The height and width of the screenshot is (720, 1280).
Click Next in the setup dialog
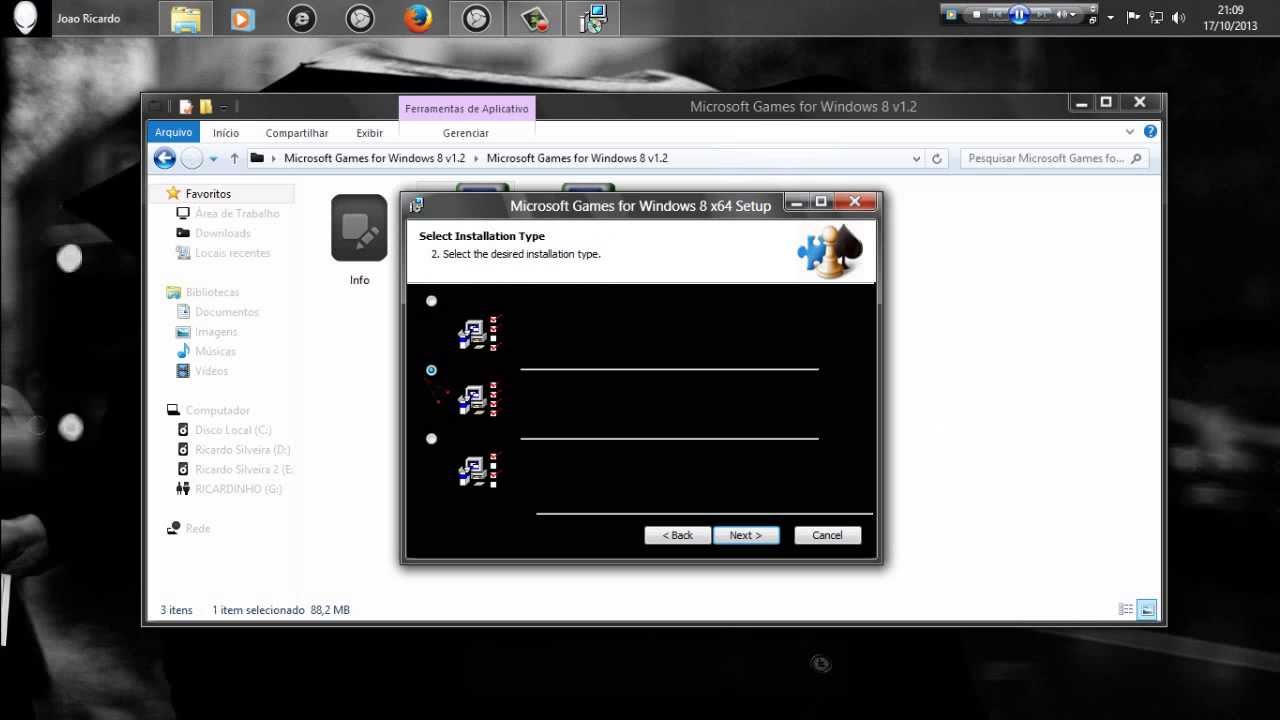pyautogui.click(x=746, y=535)
